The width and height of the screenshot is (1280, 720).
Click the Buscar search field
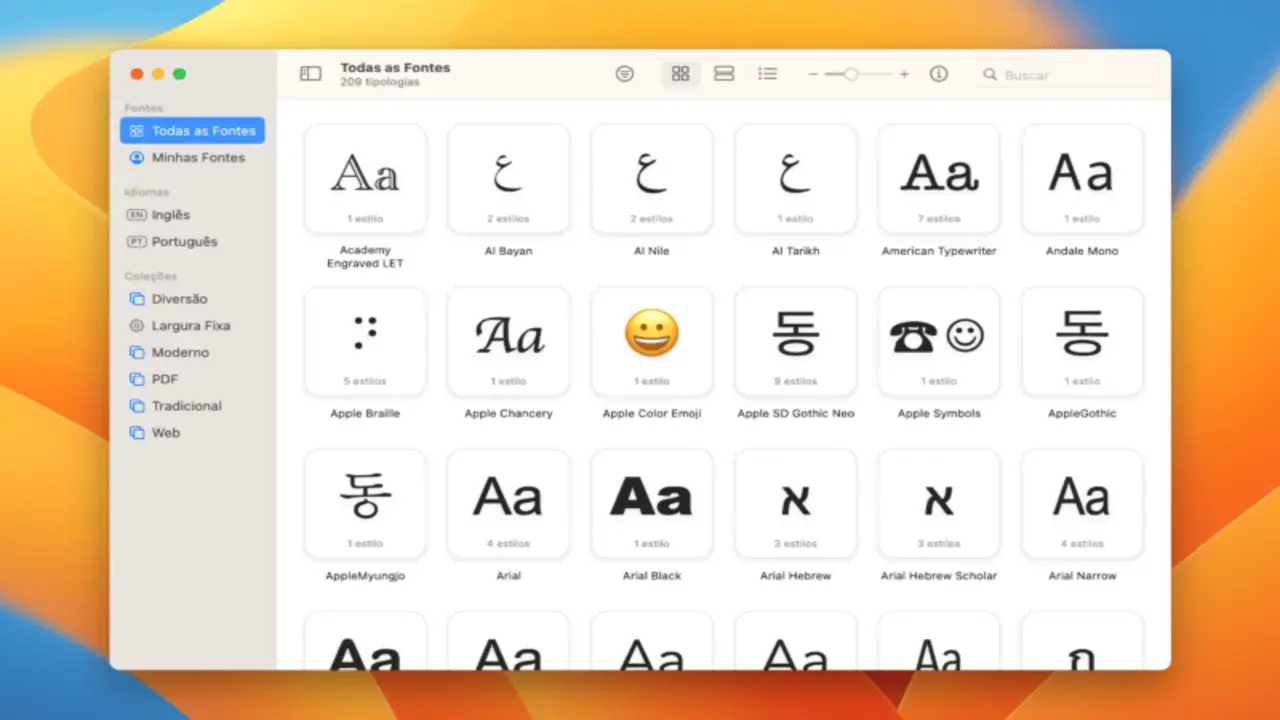coord(1070,75)
